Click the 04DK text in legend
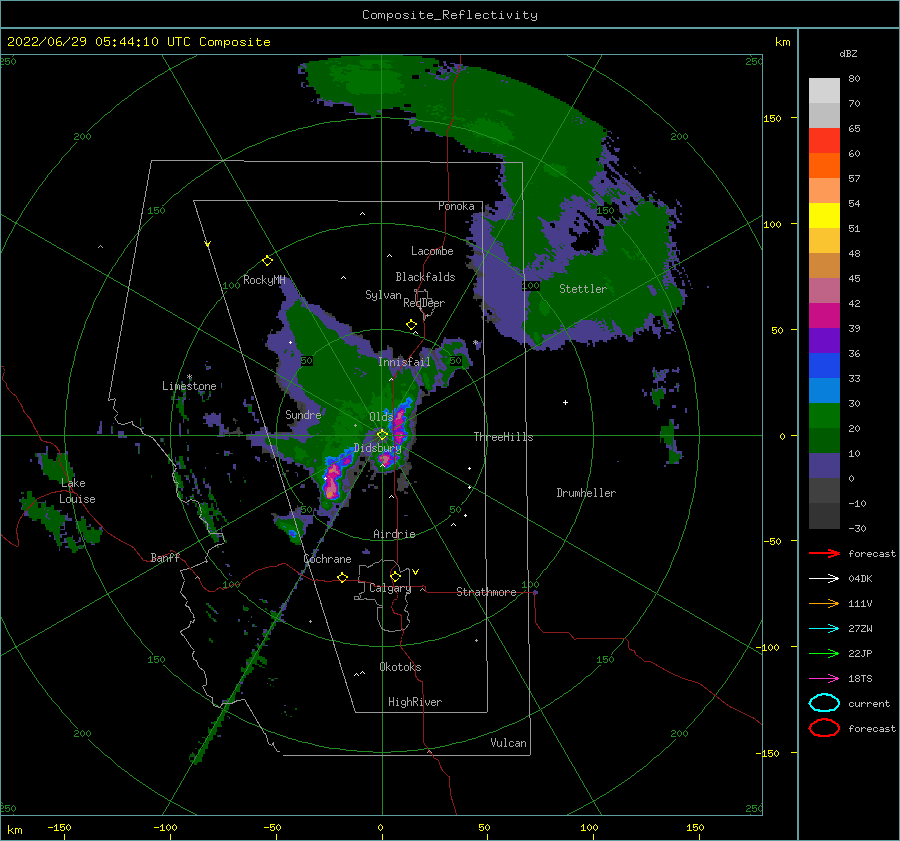900x841 pixels. [860, 579]
